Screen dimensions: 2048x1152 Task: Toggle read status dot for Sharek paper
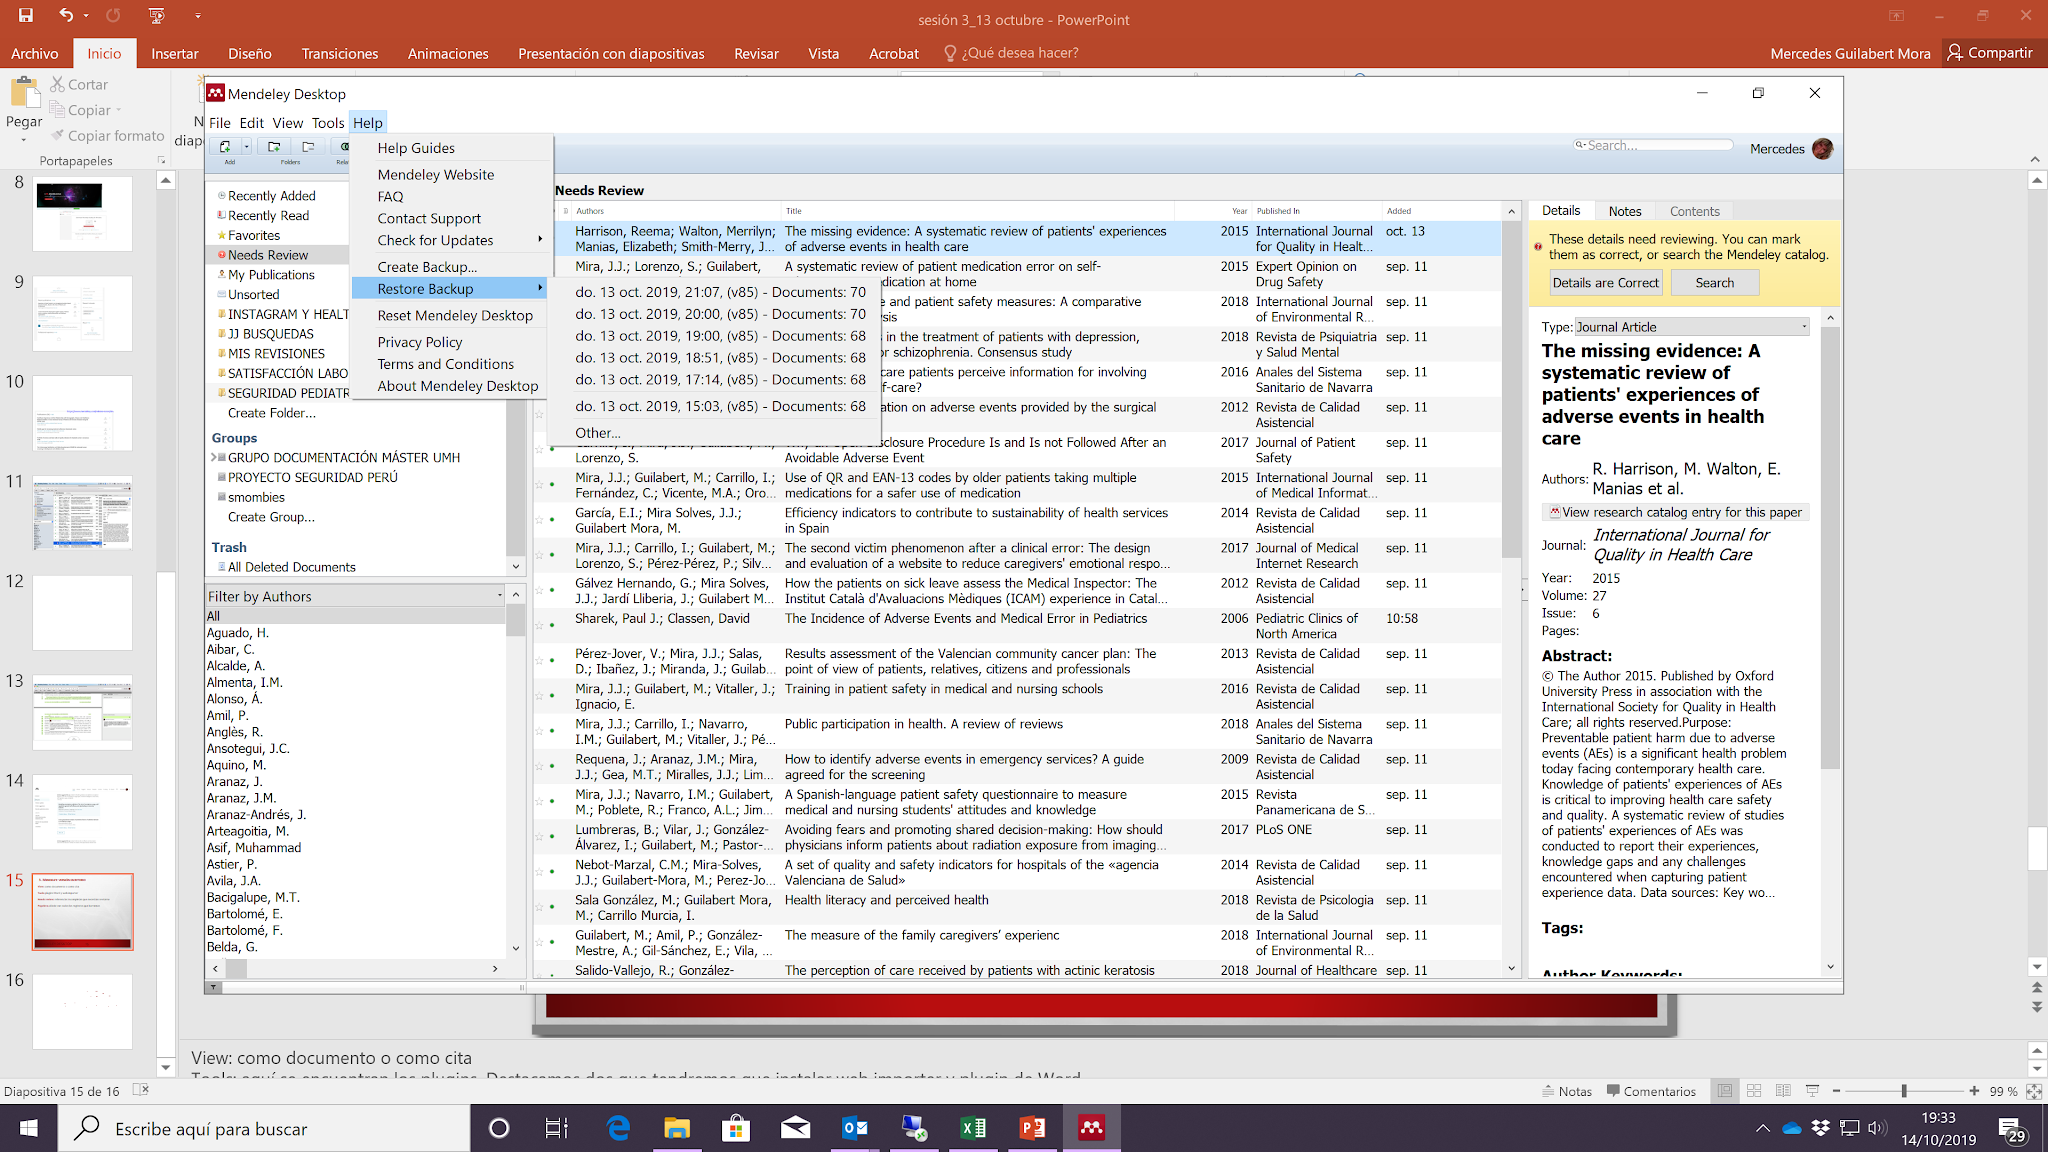click(551, 625)
